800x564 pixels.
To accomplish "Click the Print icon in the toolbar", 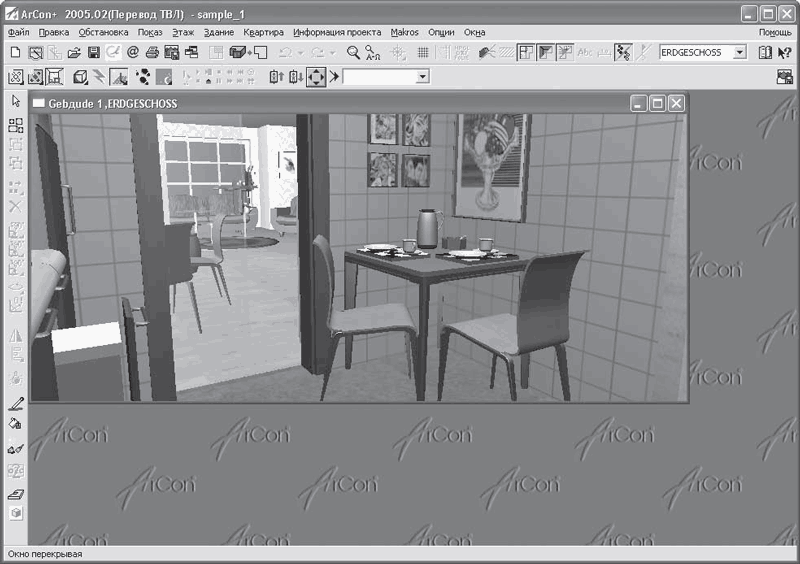I will tap(151, 52).
